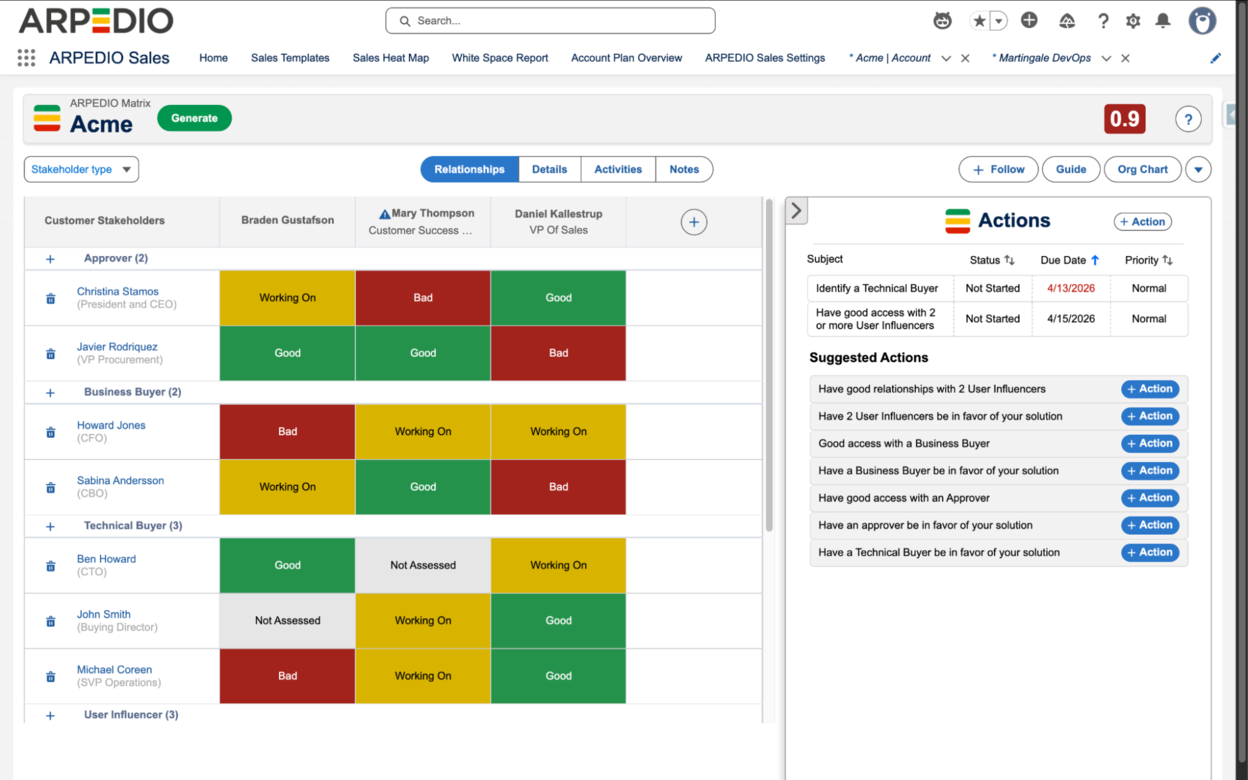This screenshot has width=1248, height=780.
Task: Open favorites list dropdown arrow
Action: (998, 21)
